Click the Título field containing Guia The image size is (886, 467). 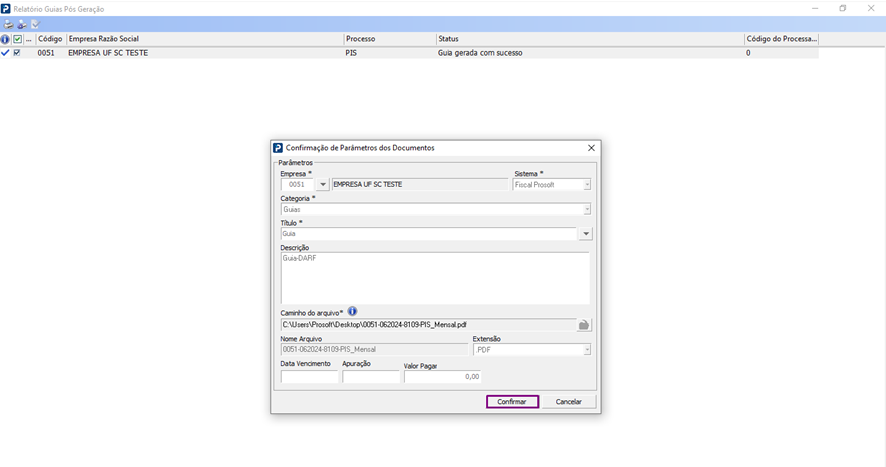click(429, 234)
